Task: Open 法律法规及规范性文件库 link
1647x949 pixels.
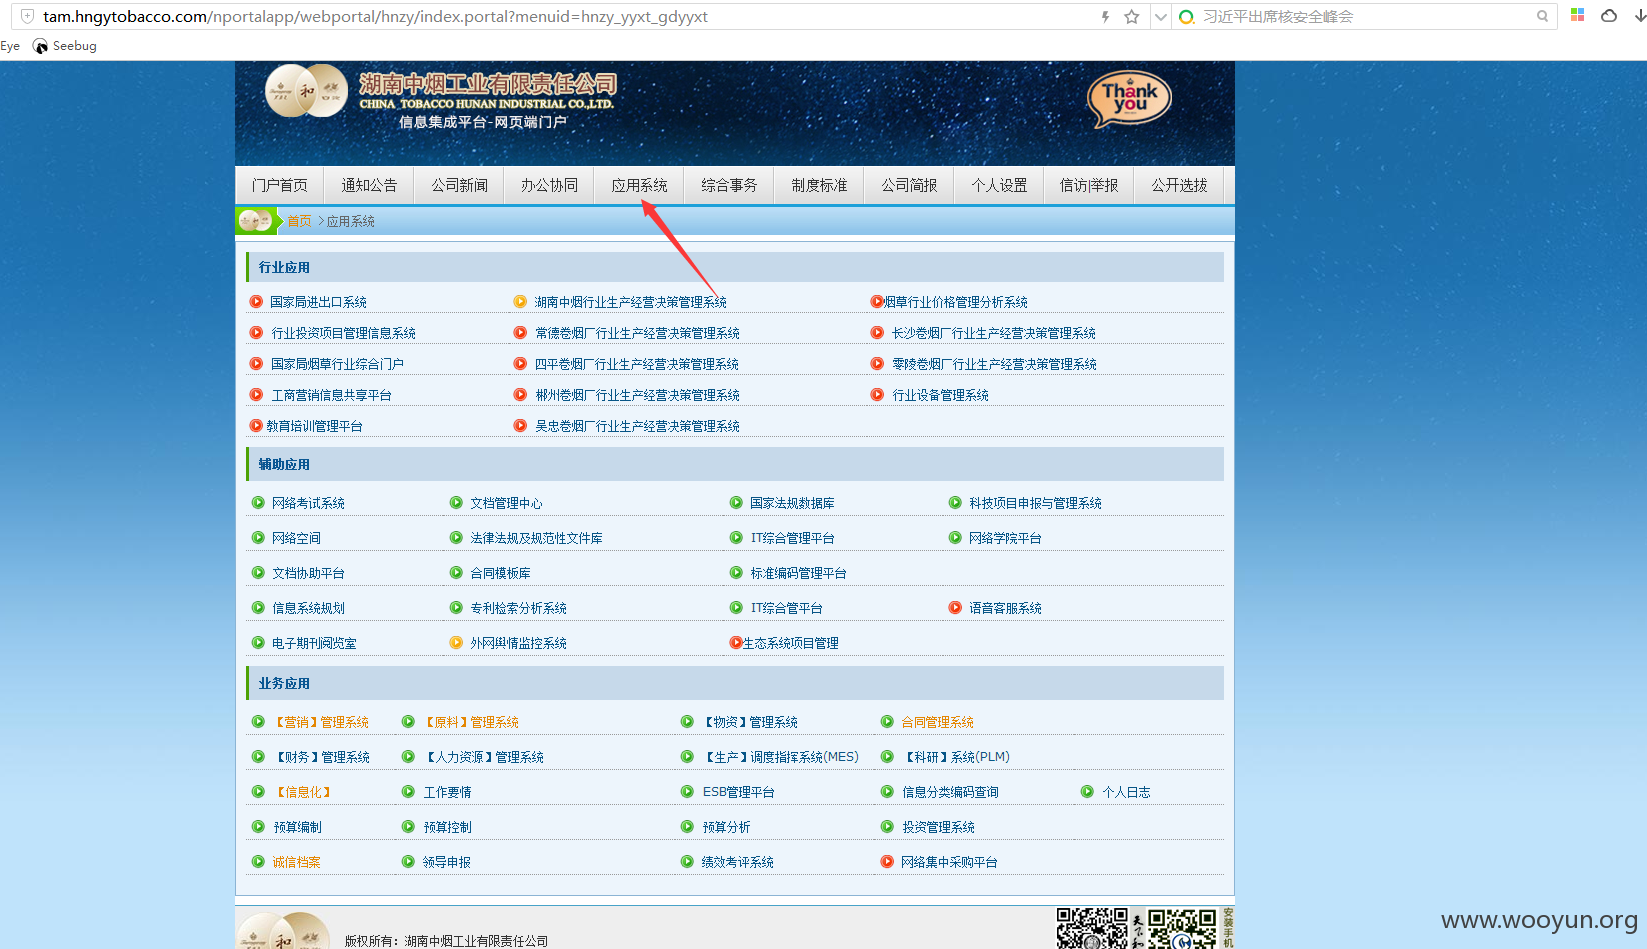Action: click(x=536, y=538)
